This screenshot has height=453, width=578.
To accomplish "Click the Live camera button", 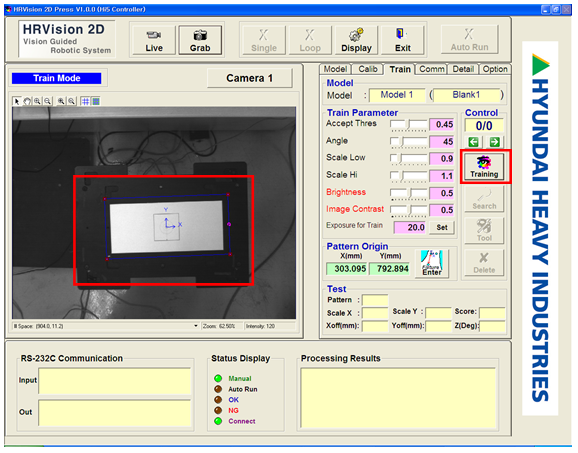I will pyautogui.click(x=154, y=40).
